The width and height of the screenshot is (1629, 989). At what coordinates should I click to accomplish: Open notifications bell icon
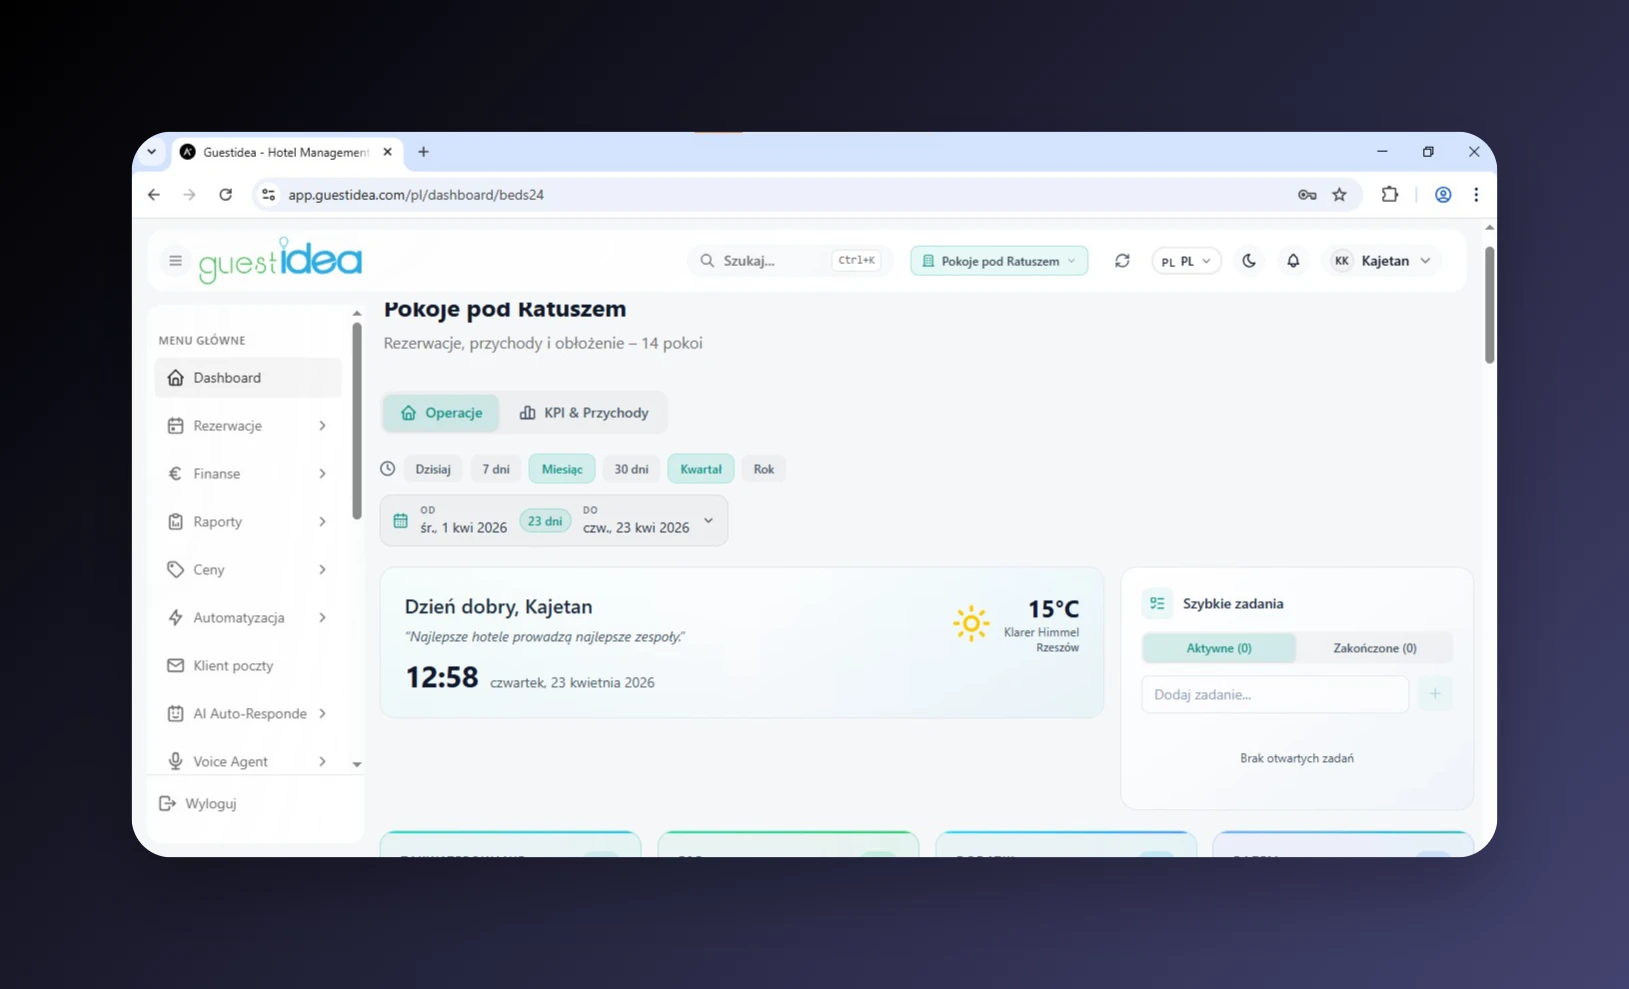coord(1293,261)
